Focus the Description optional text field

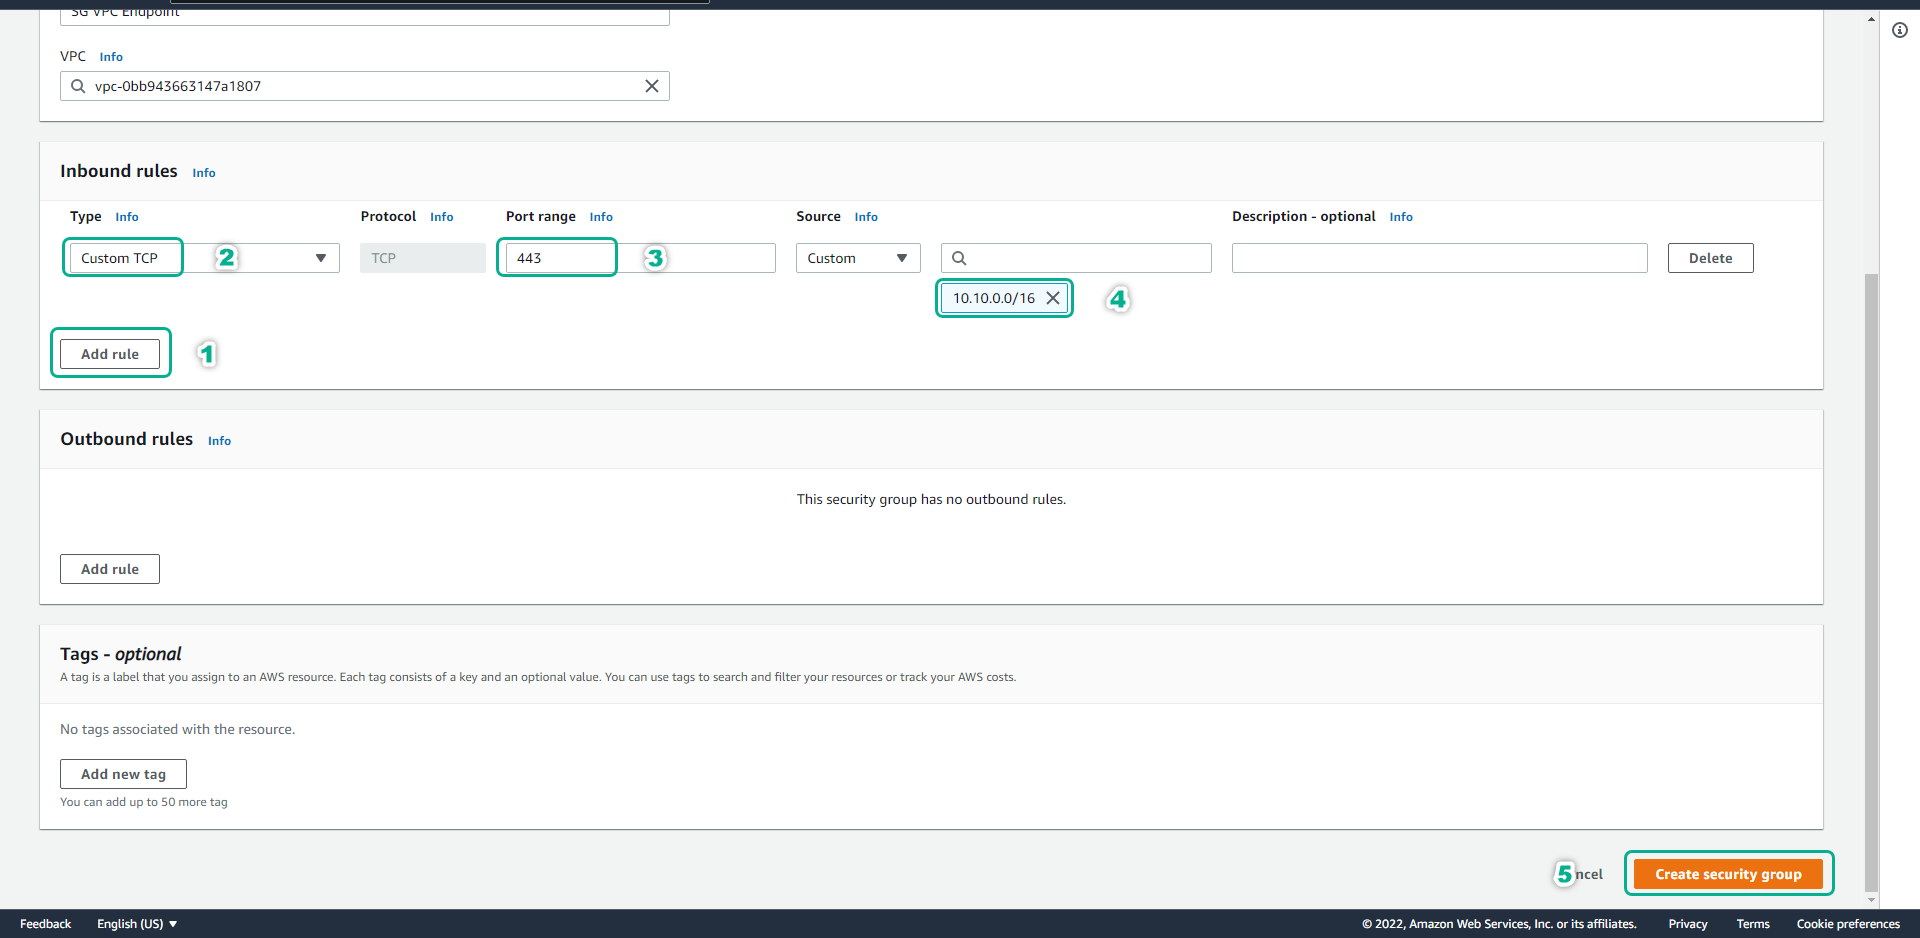(1438, 258)
